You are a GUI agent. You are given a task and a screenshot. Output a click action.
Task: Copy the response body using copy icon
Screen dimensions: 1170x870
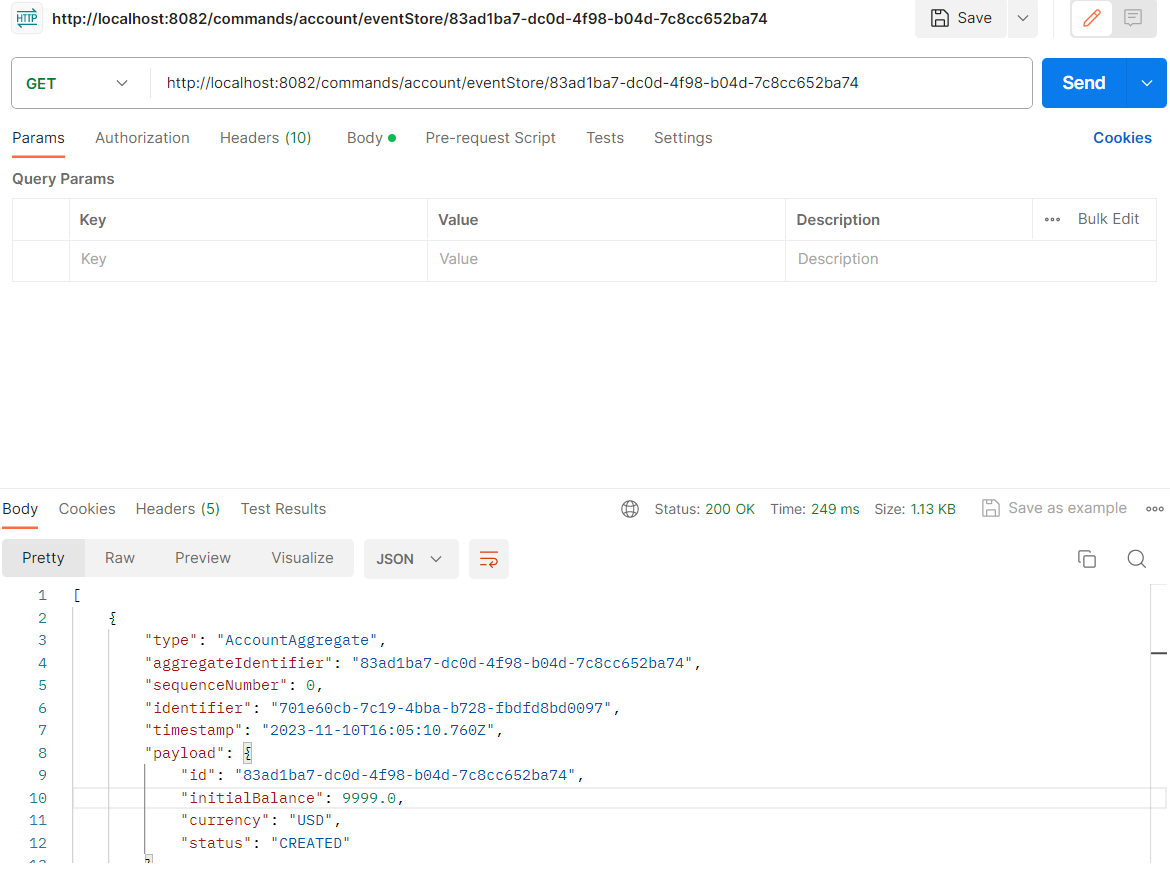tap(1087, 559)
